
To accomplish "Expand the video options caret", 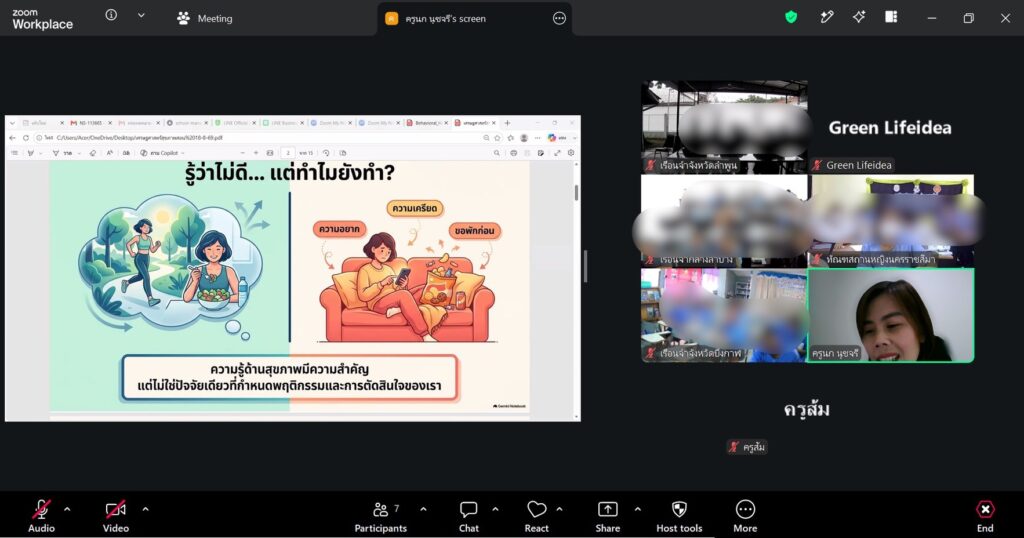I will click(x=145, y=509).
